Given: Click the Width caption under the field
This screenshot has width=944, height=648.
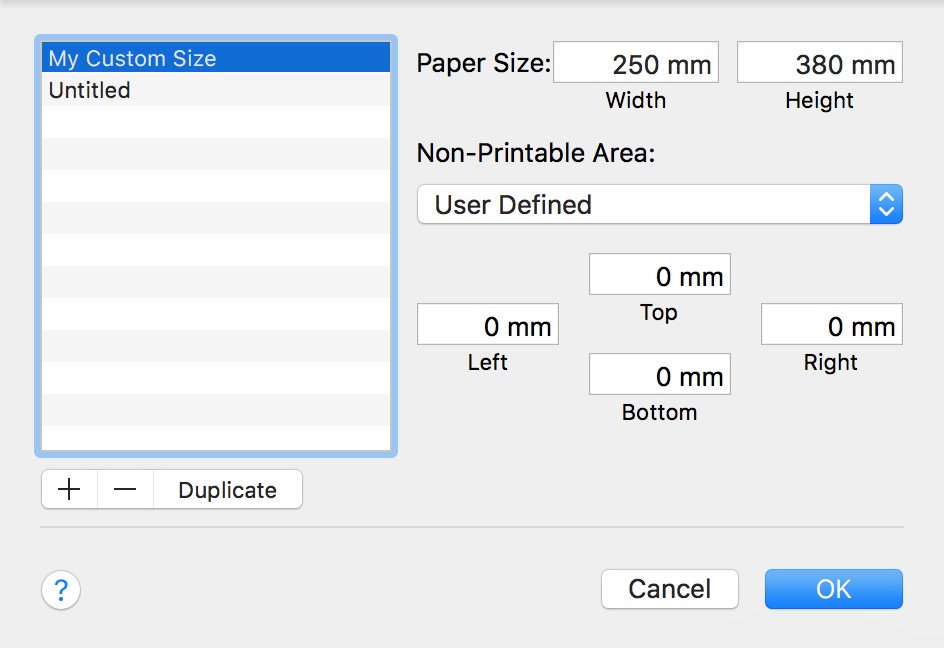Looking at the screenshot, I should pyautogui.click(x=636, y=101).
